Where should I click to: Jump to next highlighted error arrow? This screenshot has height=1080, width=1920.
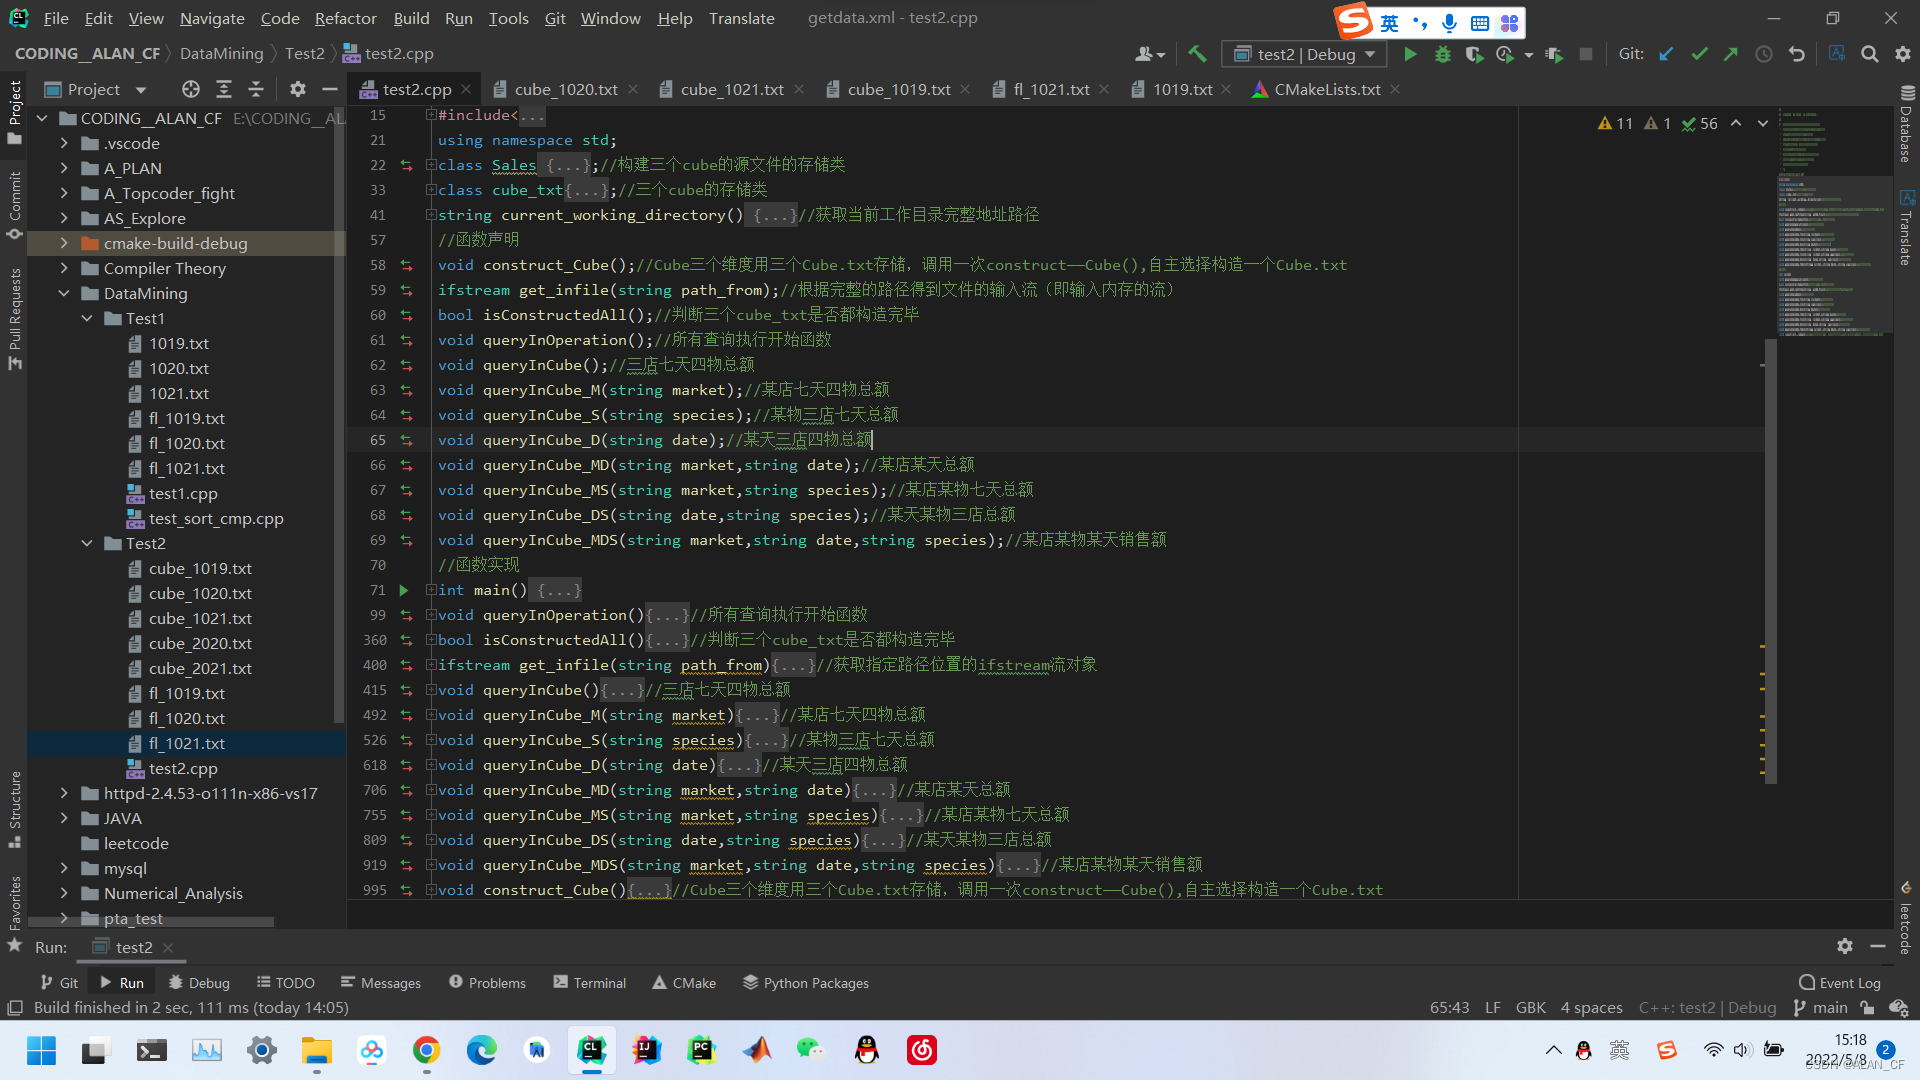(x=1763, y=123)
